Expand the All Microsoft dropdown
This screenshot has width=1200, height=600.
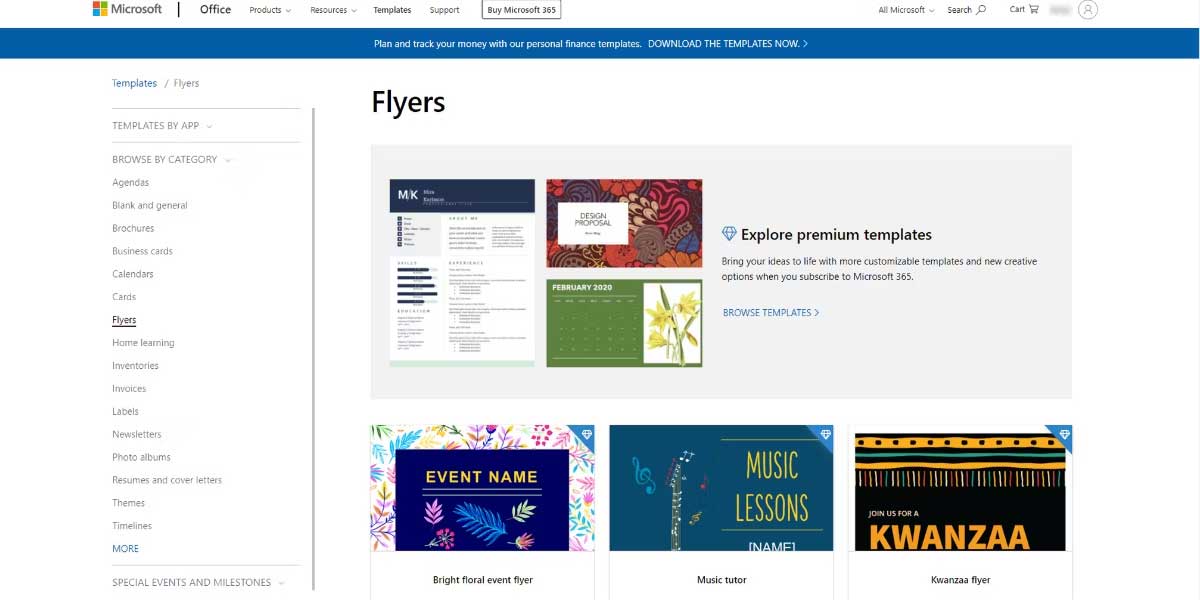904,9
